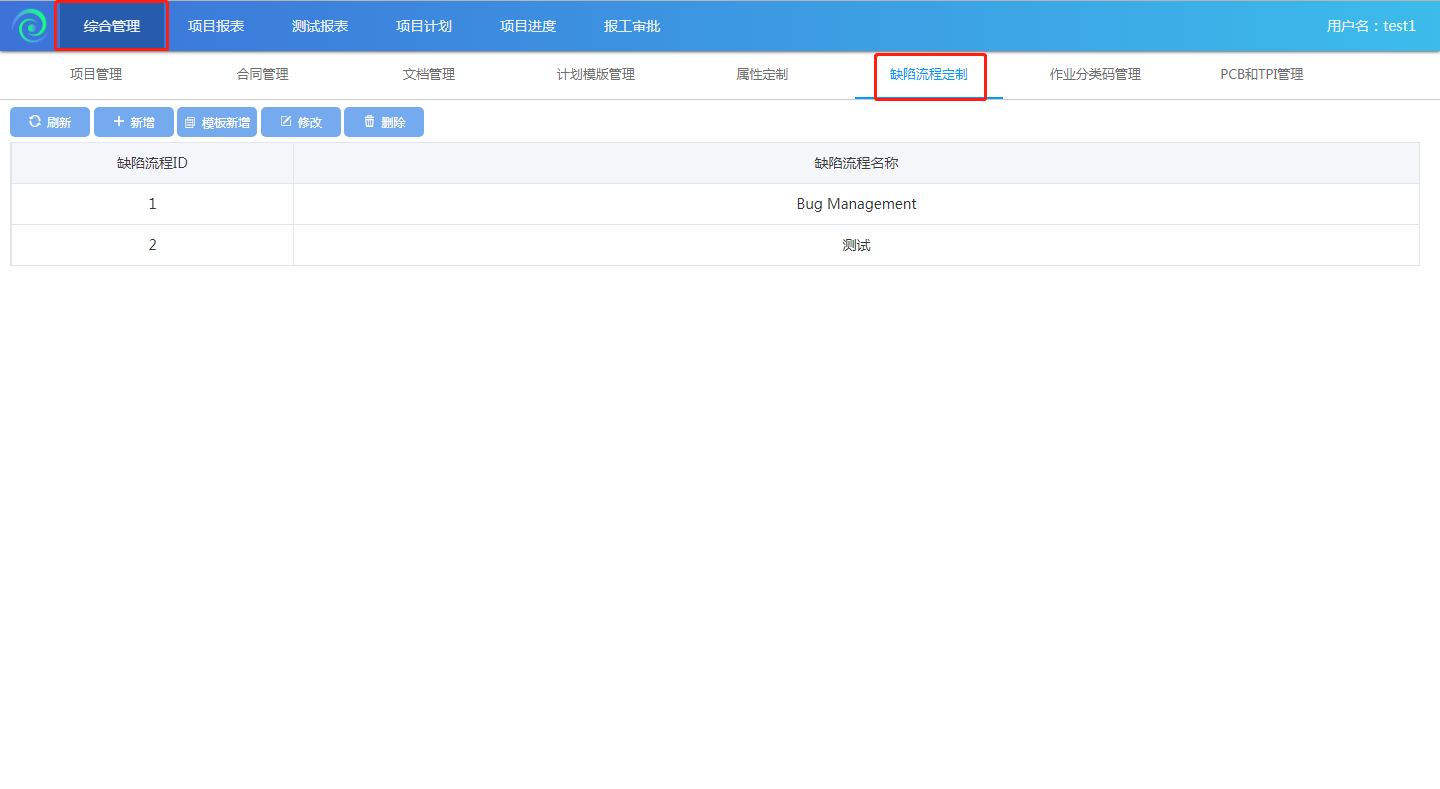Viewport: 1440px width, 789px height.
Task: Open the PCB和TPI管理 tab
Action: pos(1261,75)
